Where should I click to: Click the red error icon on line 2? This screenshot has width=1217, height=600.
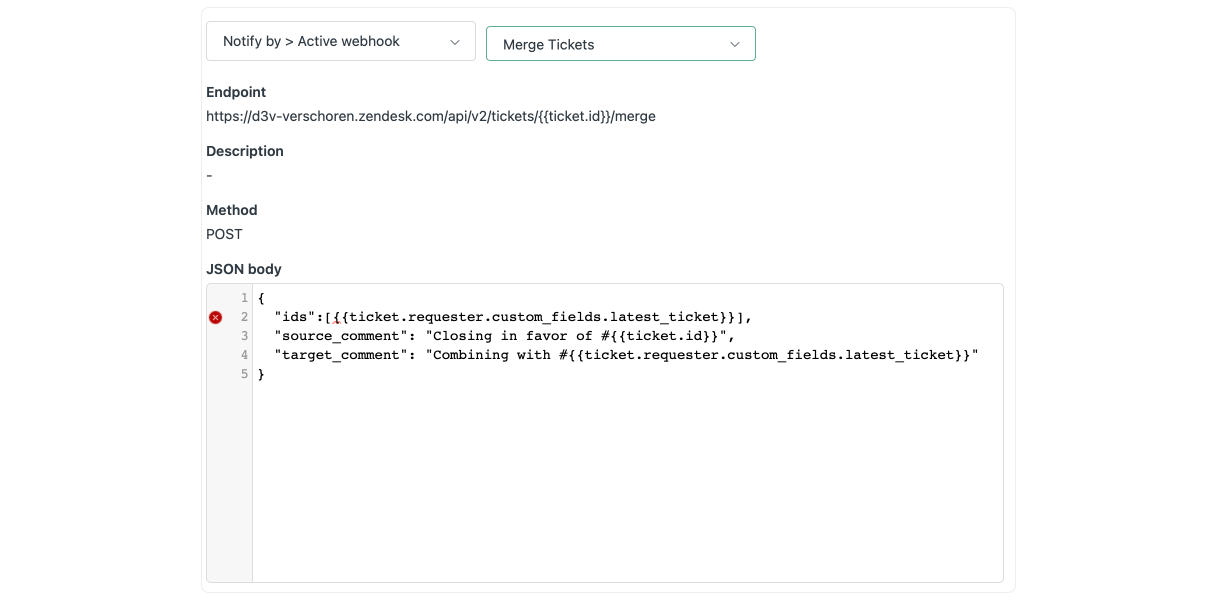pos(215,317)
